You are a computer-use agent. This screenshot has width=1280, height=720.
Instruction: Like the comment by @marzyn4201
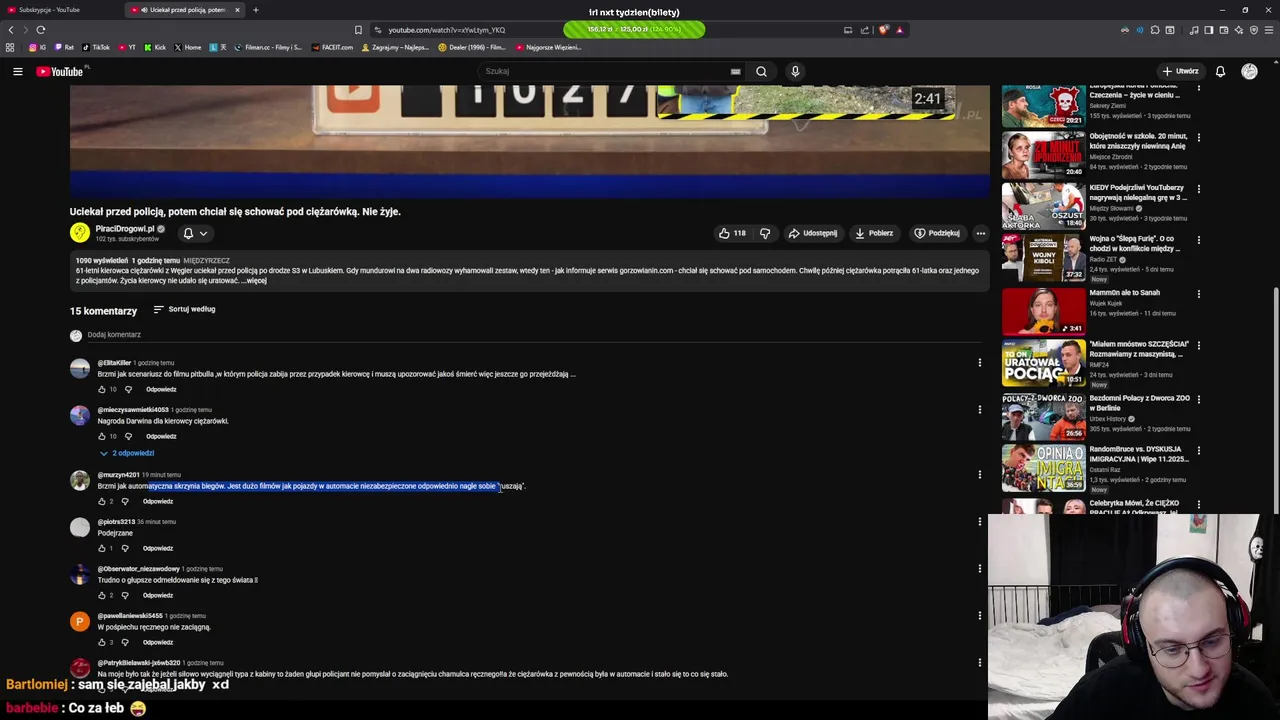[x=101, y=501]
